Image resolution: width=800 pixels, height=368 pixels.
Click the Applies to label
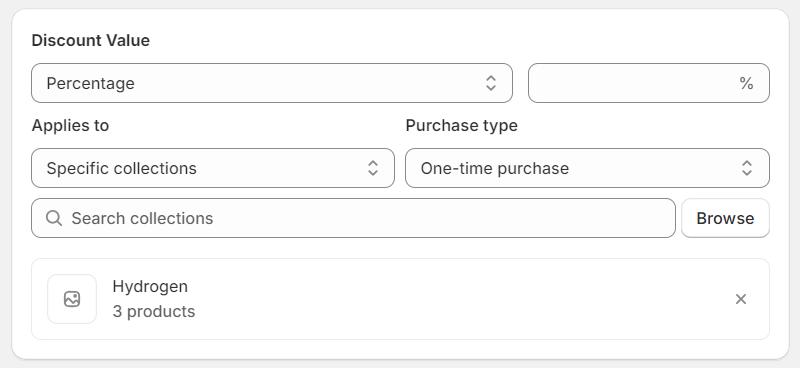click(70, 126)
